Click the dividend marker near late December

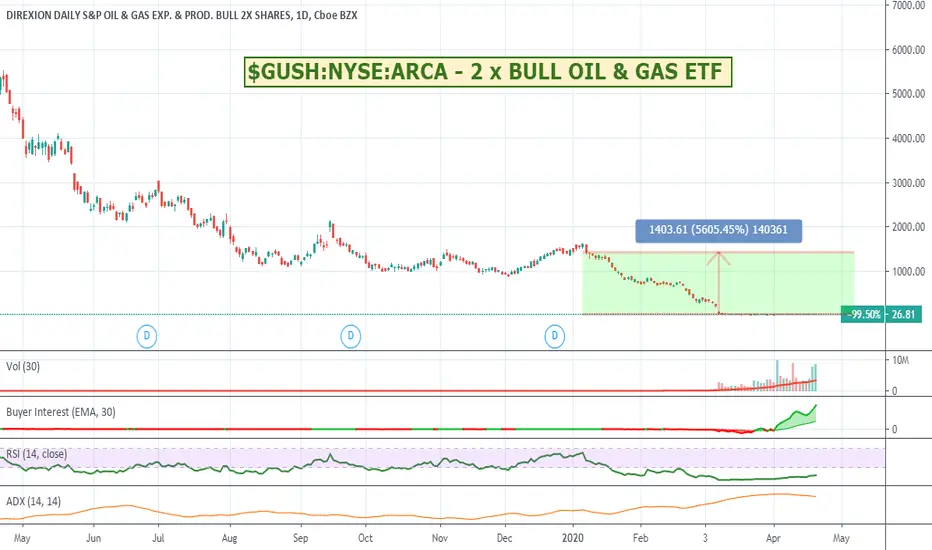(555, 336)
